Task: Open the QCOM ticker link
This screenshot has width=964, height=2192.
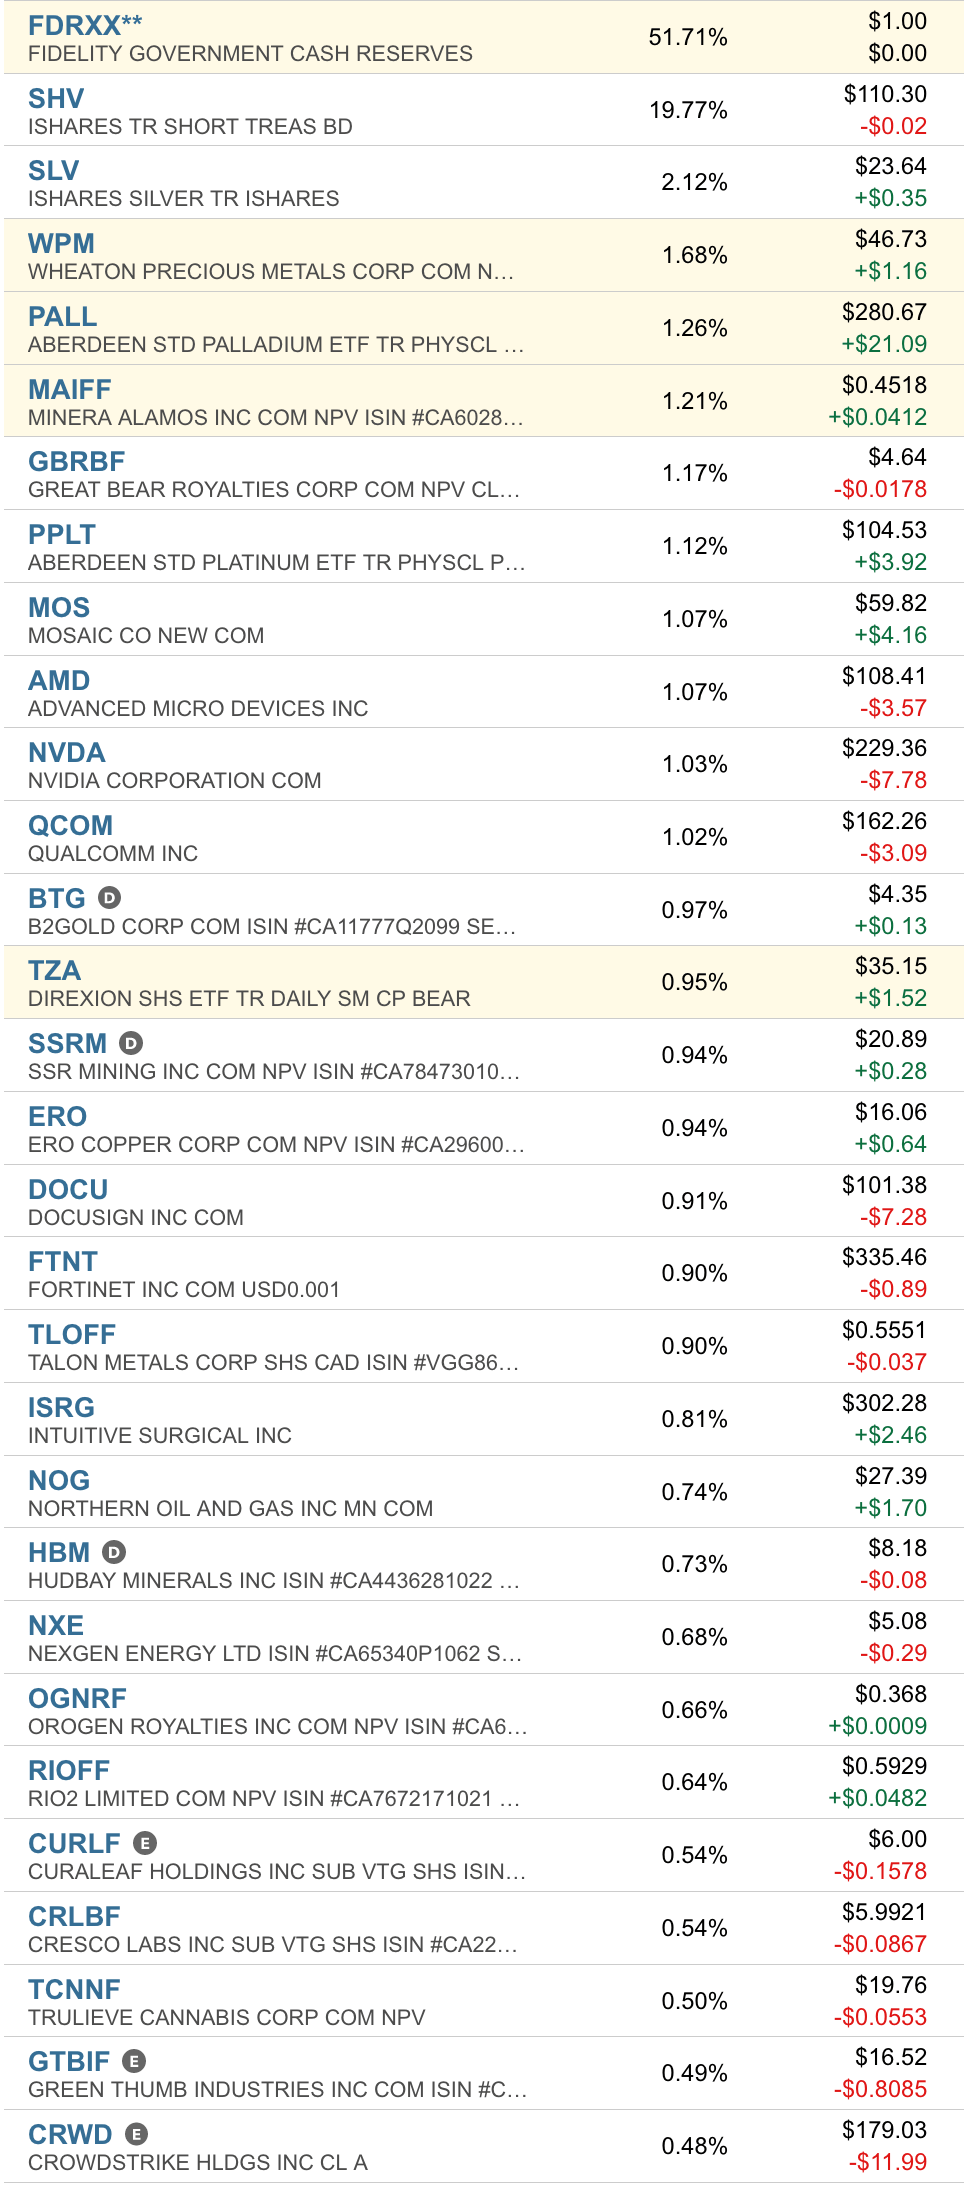Action: click(71, 825)
